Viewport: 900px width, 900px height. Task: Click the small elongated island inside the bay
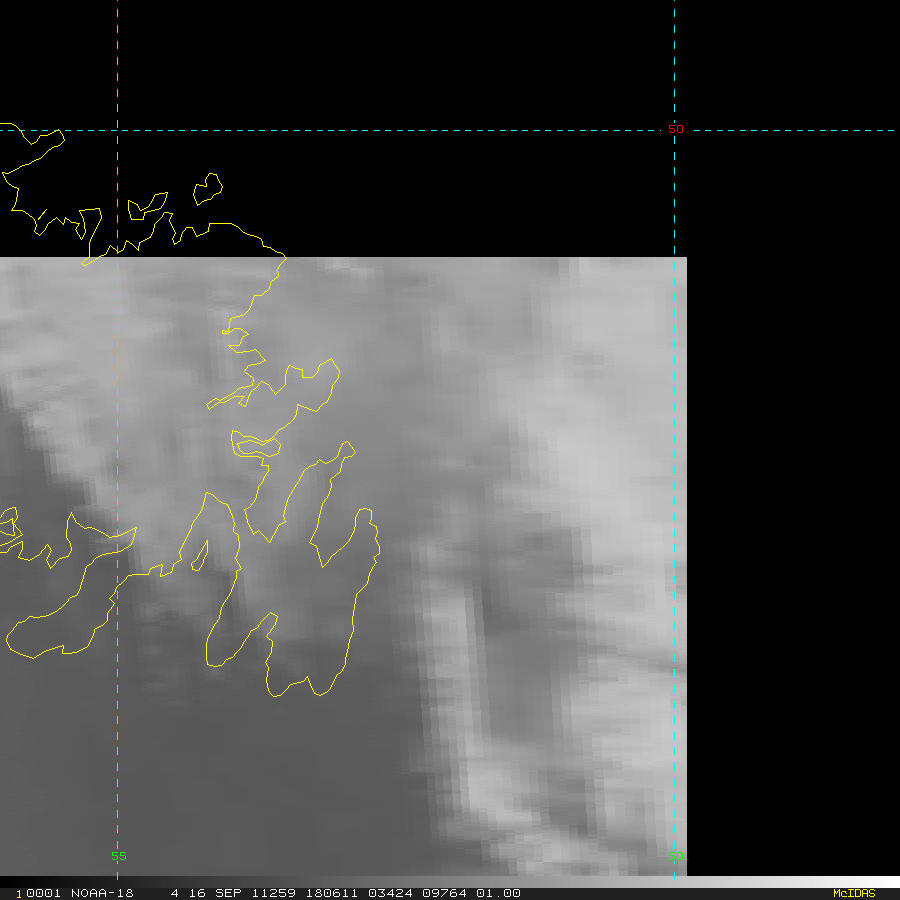point(200,556)
